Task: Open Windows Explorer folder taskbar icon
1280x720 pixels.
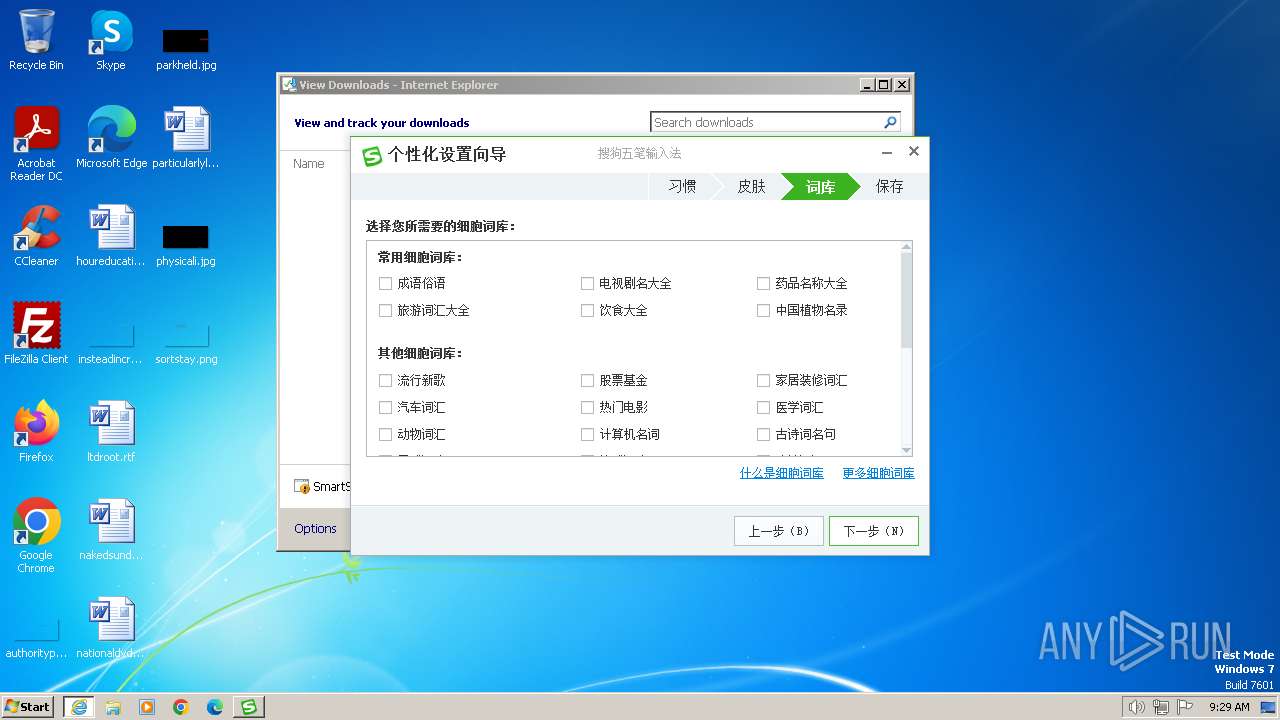Action: point(113,707)
